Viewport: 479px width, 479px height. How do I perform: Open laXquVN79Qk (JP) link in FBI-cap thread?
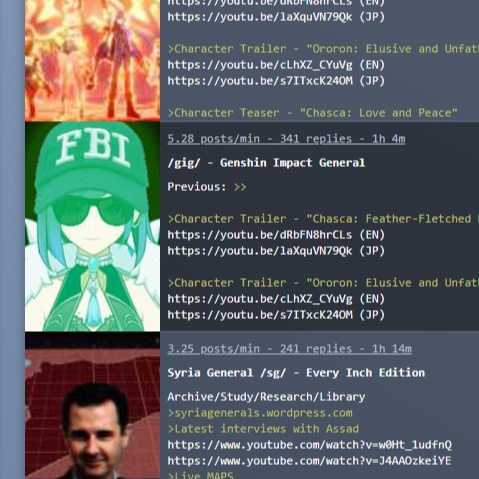tap(276, 251)
